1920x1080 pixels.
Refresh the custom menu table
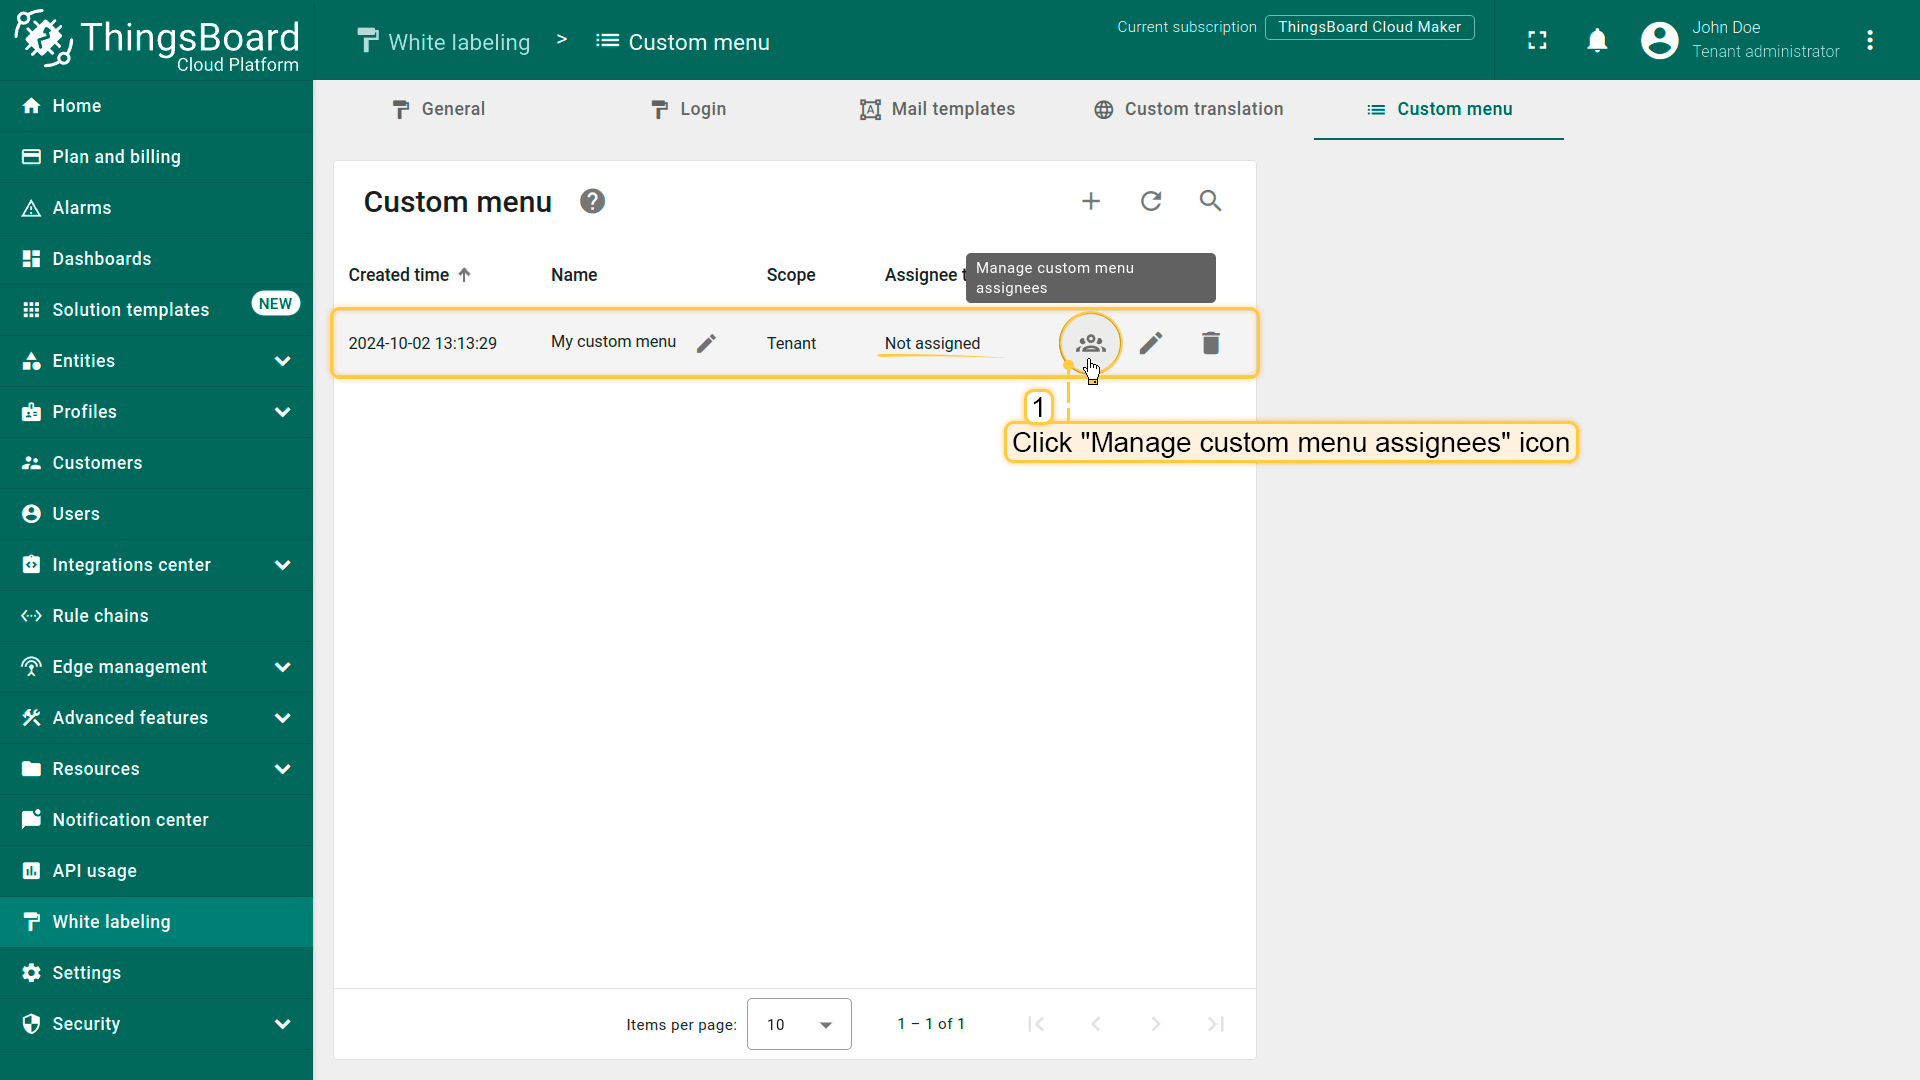point(1150,201)
